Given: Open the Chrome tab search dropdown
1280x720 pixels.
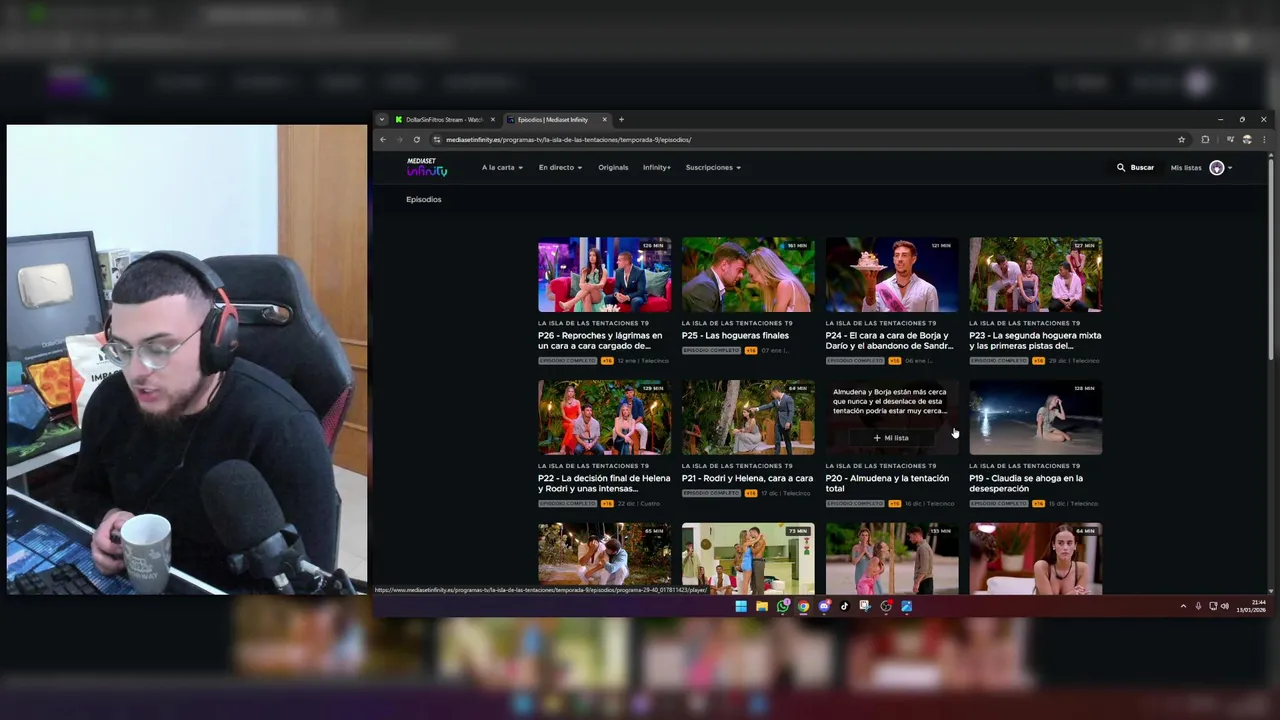Looking at the screenshot, I should (x=381, y=120).
